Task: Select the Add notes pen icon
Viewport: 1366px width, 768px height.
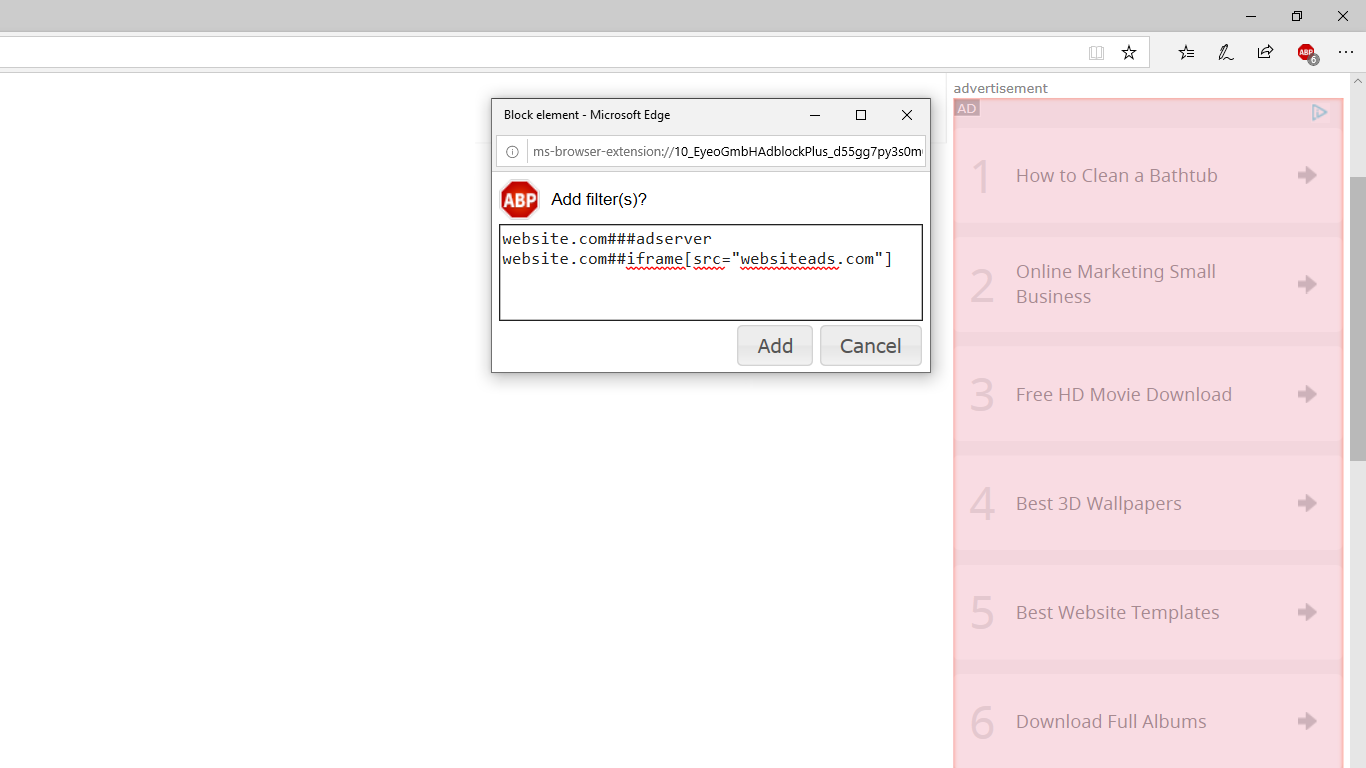Action: [x=1225, y=52]
